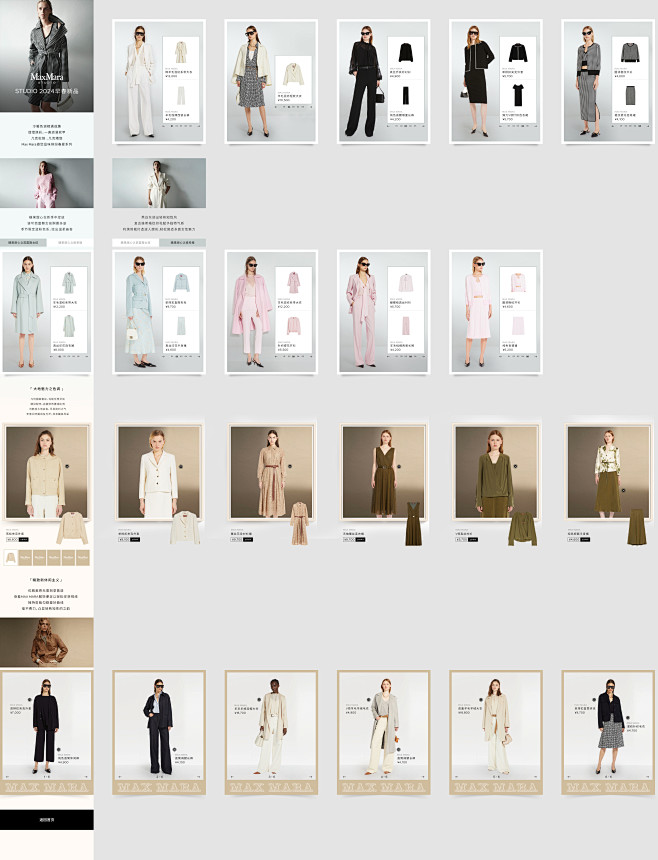This screenshot has height=860, width=658.
Task: Click next arrow in light blue jacket card
Action: pyautogui.click(x=198, y=357)
